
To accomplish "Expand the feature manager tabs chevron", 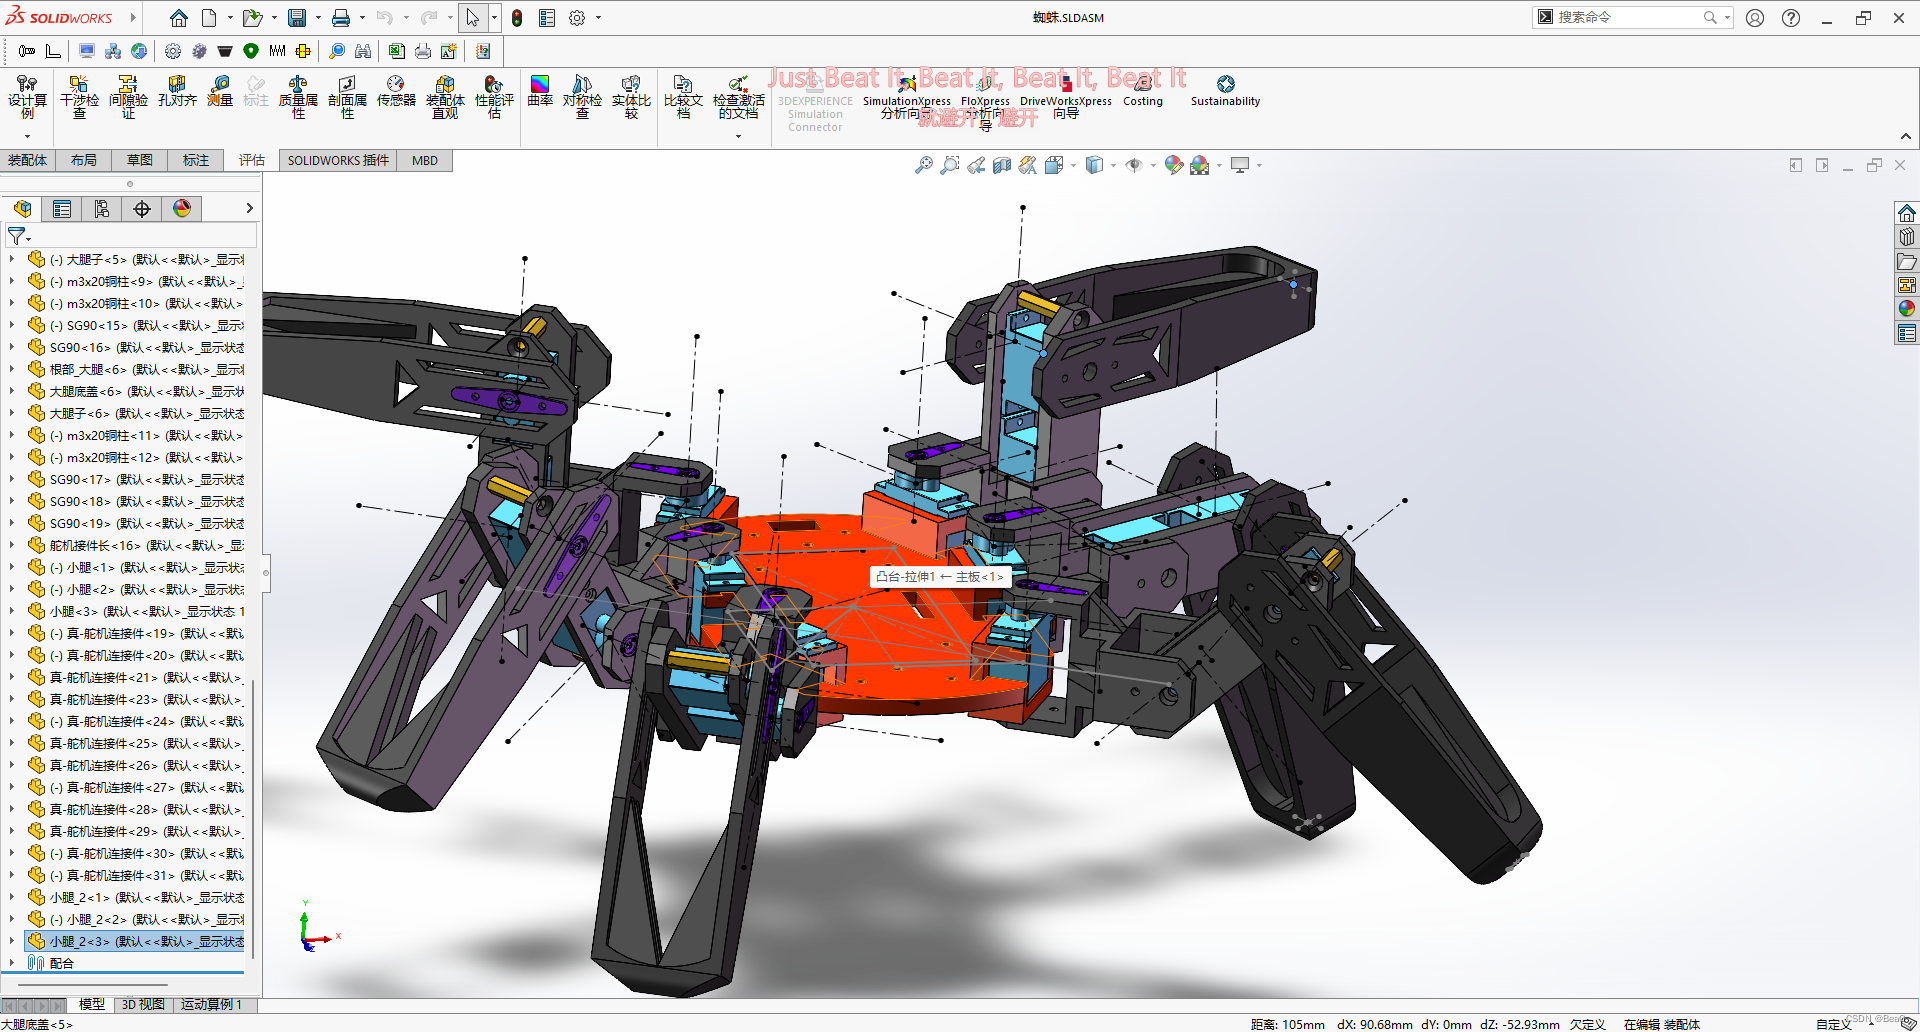I will 249,208.
